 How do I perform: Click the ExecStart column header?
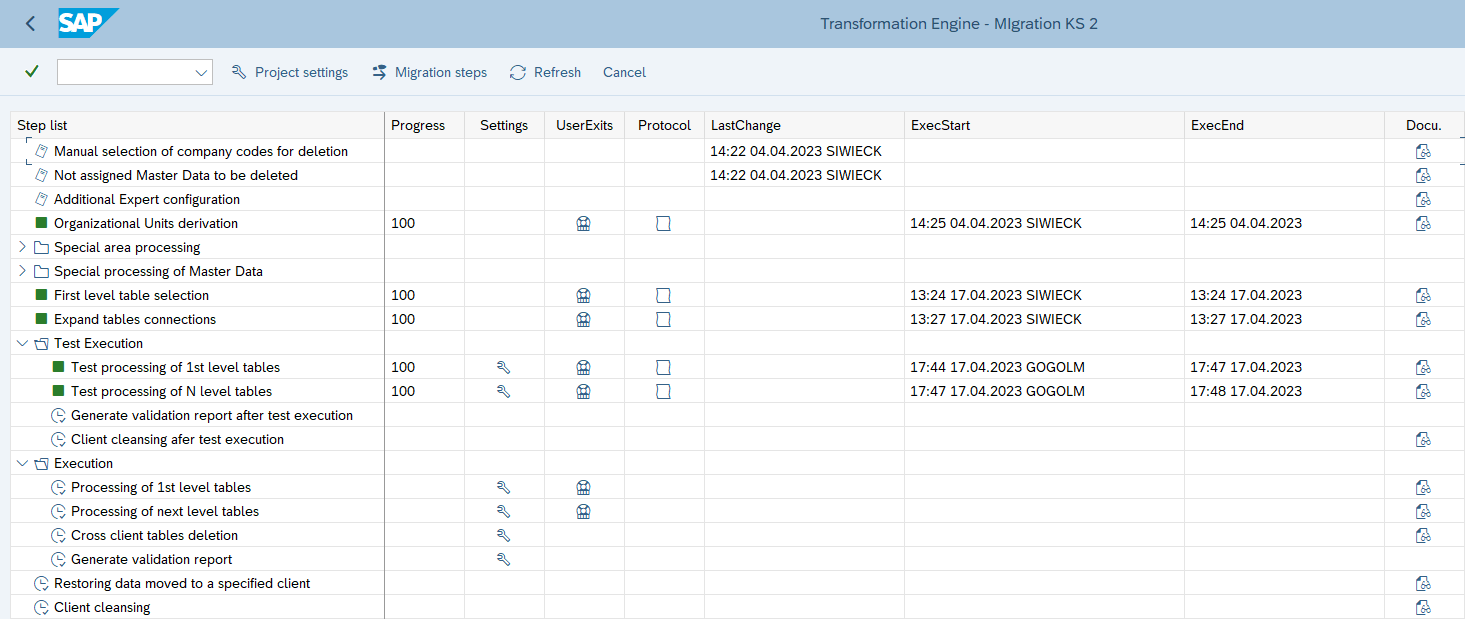[1044, 125]
